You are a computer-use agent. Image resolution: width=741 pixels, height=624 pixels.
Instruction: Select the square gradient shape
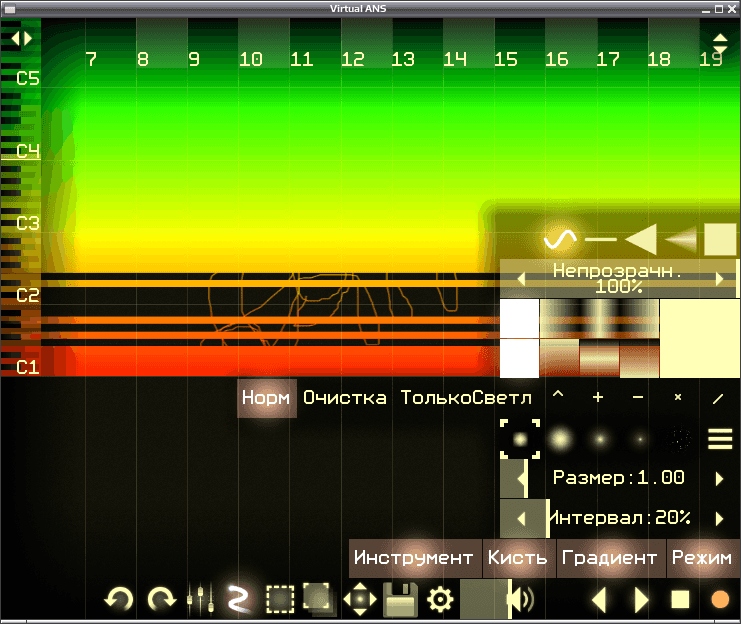pyautogui.click(x=720, y=239)
